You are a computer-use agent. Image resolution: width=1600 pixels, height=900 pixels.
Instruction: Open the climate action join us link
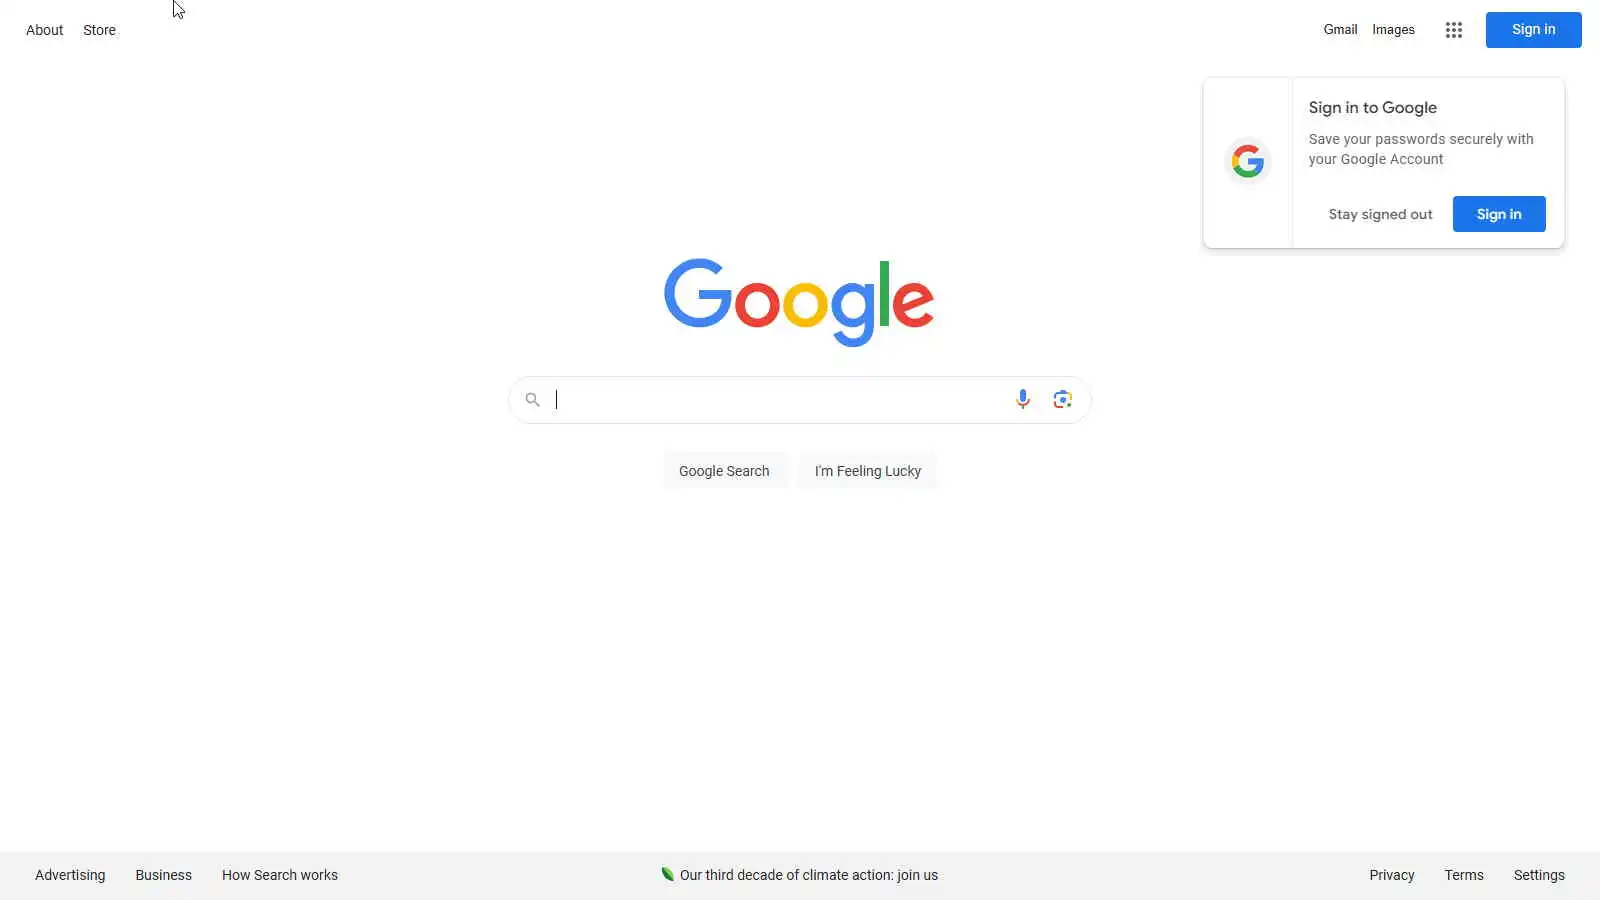tap(809, 875)
